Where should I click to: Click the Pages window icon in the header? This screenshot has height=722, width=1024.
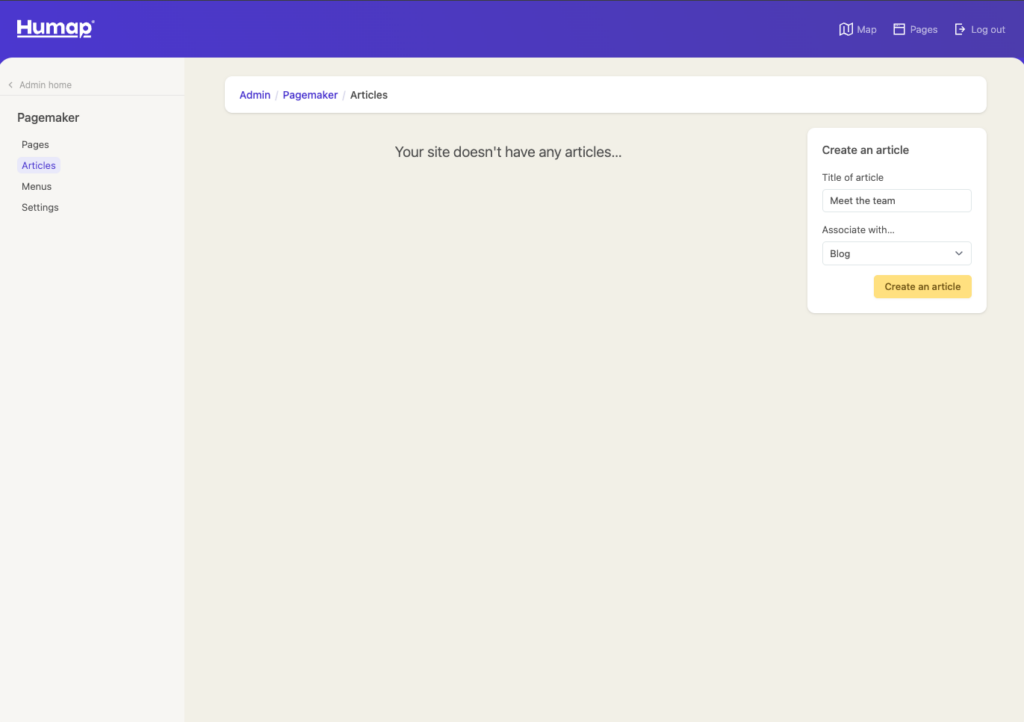point(899,30)
